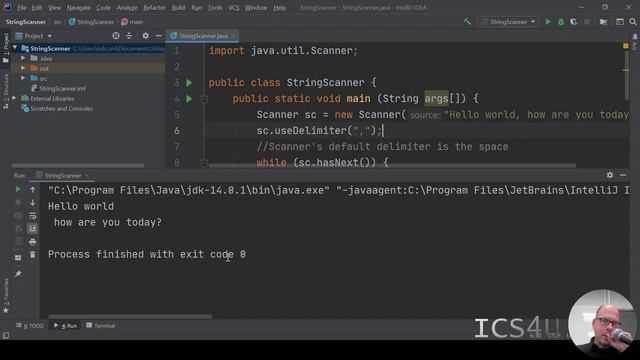Toggle tool window buttons corner icon
This screenshot has height=360, width=640.
click(x=6, y=336)
